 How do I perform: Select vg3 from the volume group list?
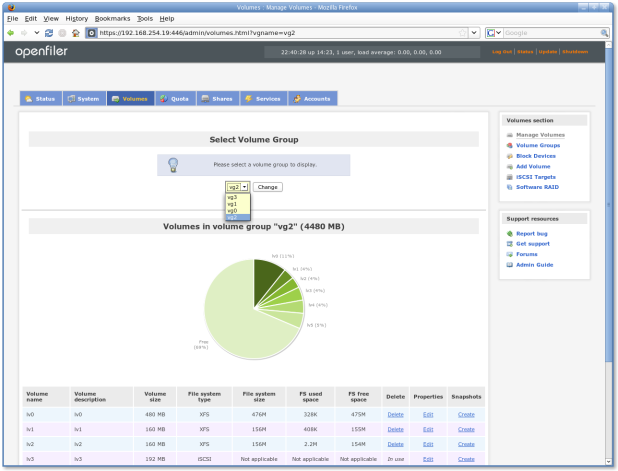pos(232,197)
